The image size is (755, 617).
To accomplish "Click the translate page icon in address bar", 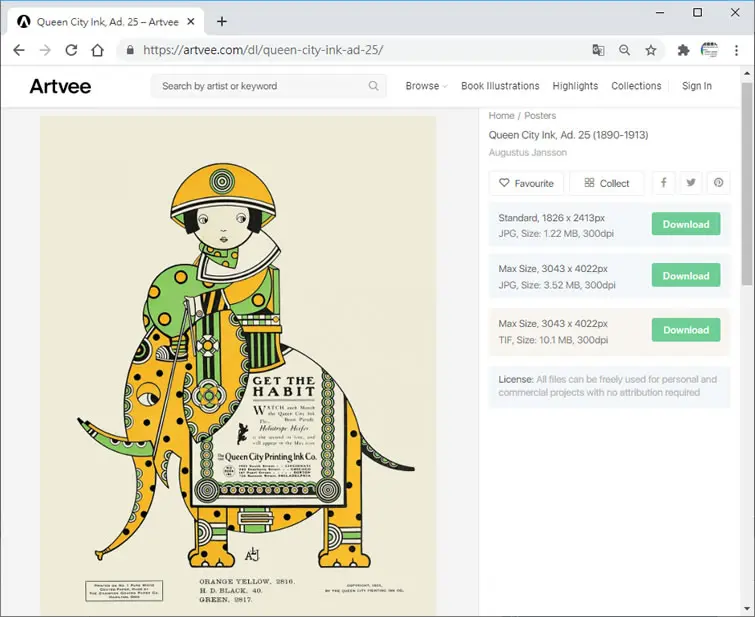I will (598, 50).
